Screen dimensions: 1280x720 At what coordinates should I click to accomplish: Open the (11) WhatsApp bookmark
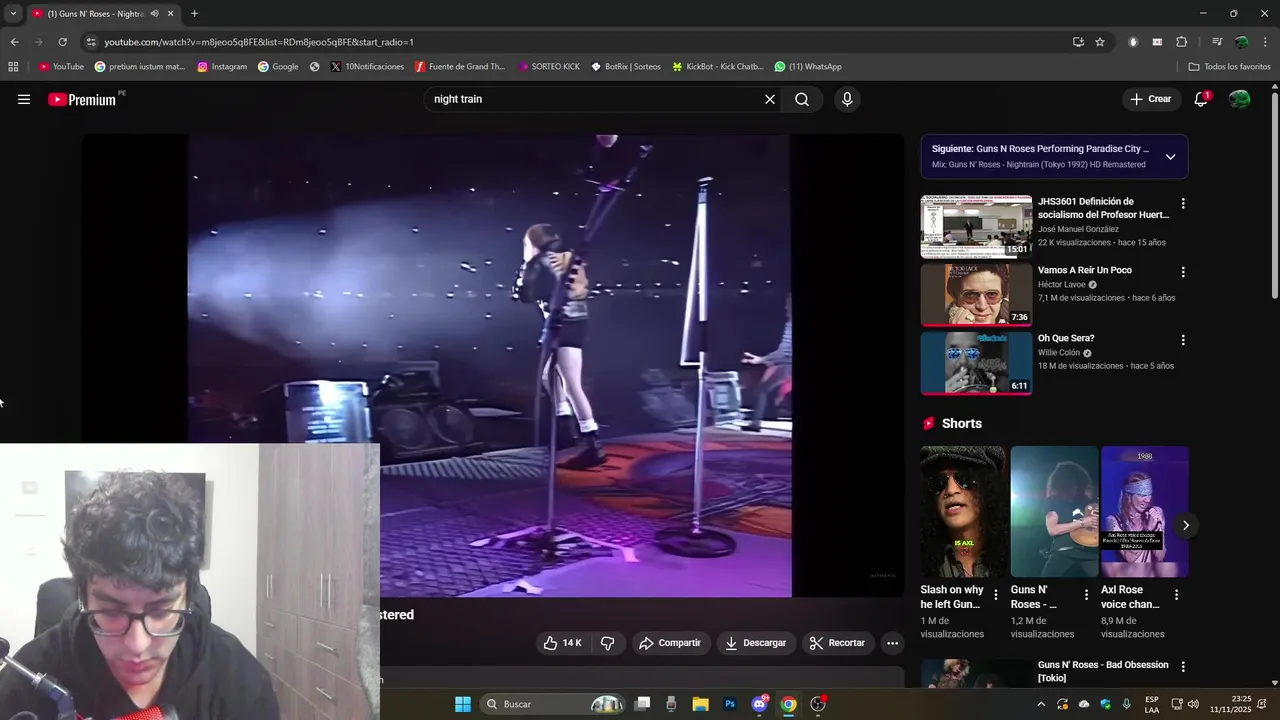(808, 67)
